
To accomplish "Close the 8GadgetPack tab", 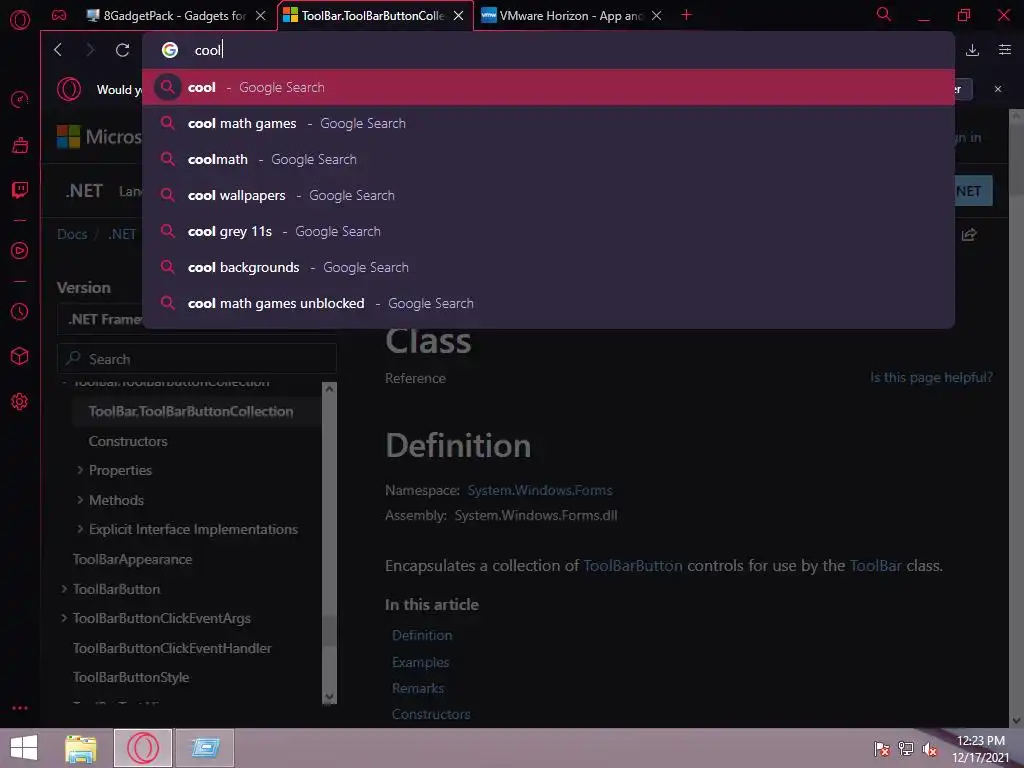I will (261, 16).
